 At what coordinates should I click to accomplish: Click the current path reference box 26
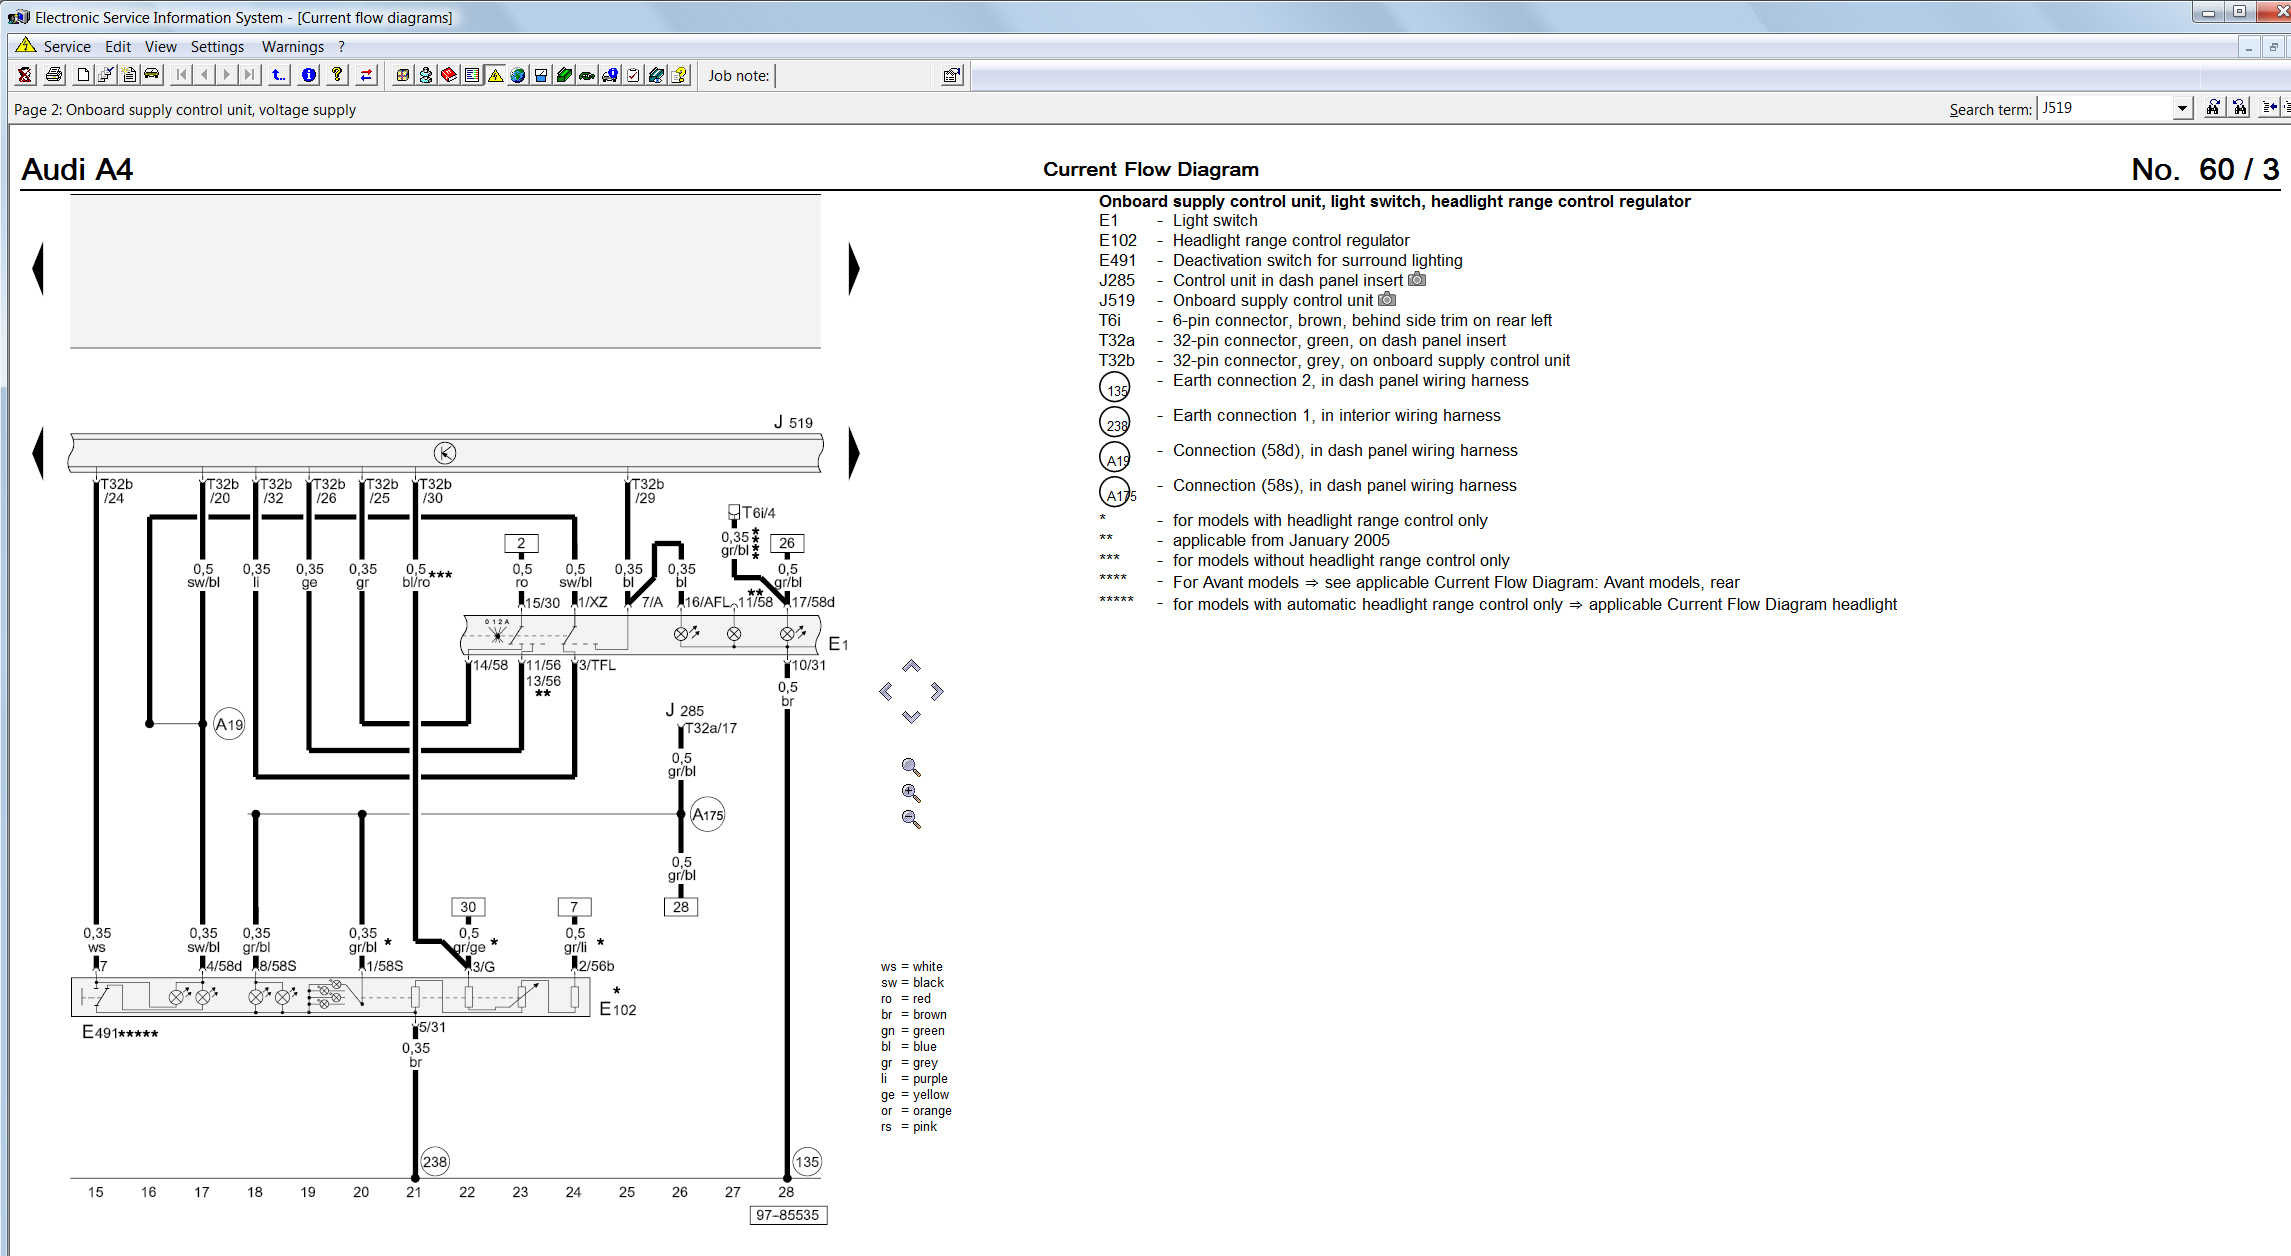tap(787, 543)
